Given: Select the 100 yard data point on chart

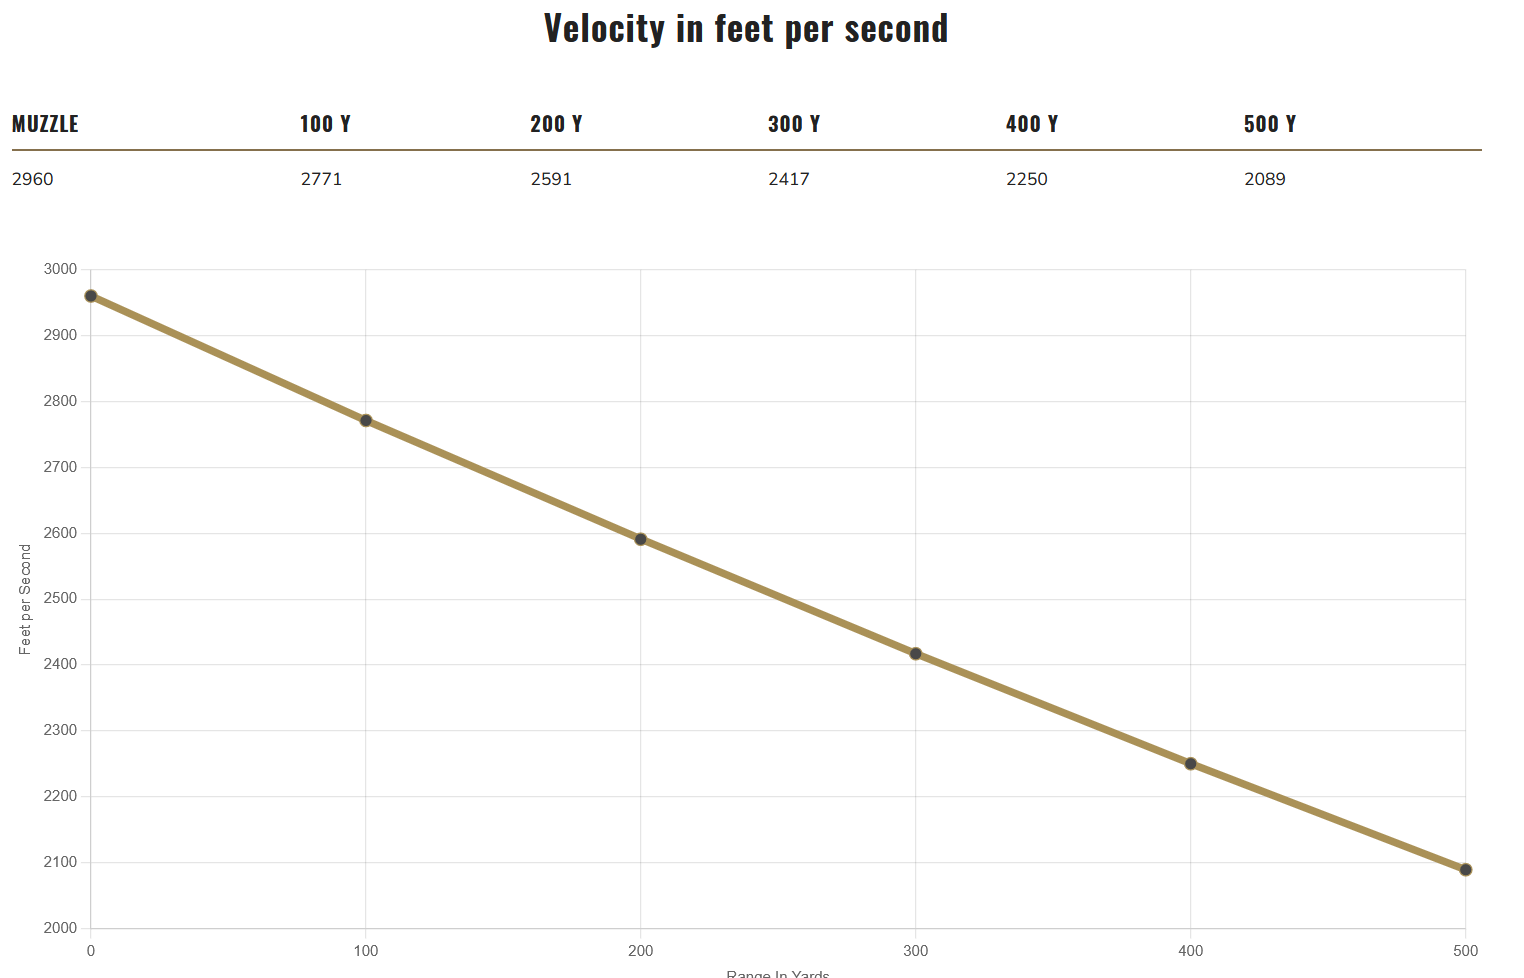Looking at the screenshot, I should click(x=366, y=420).
